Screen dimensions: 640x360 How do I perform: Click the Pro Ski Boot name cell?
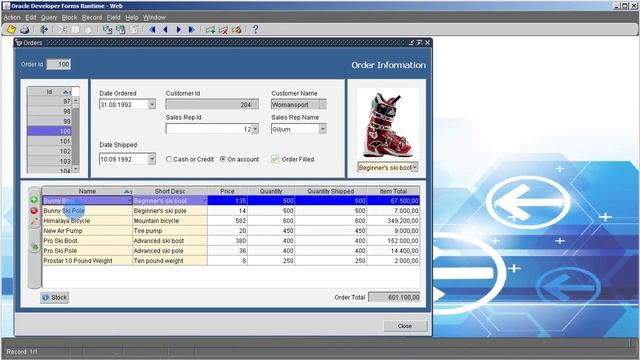pyautogui.click(x=87, y=241)
